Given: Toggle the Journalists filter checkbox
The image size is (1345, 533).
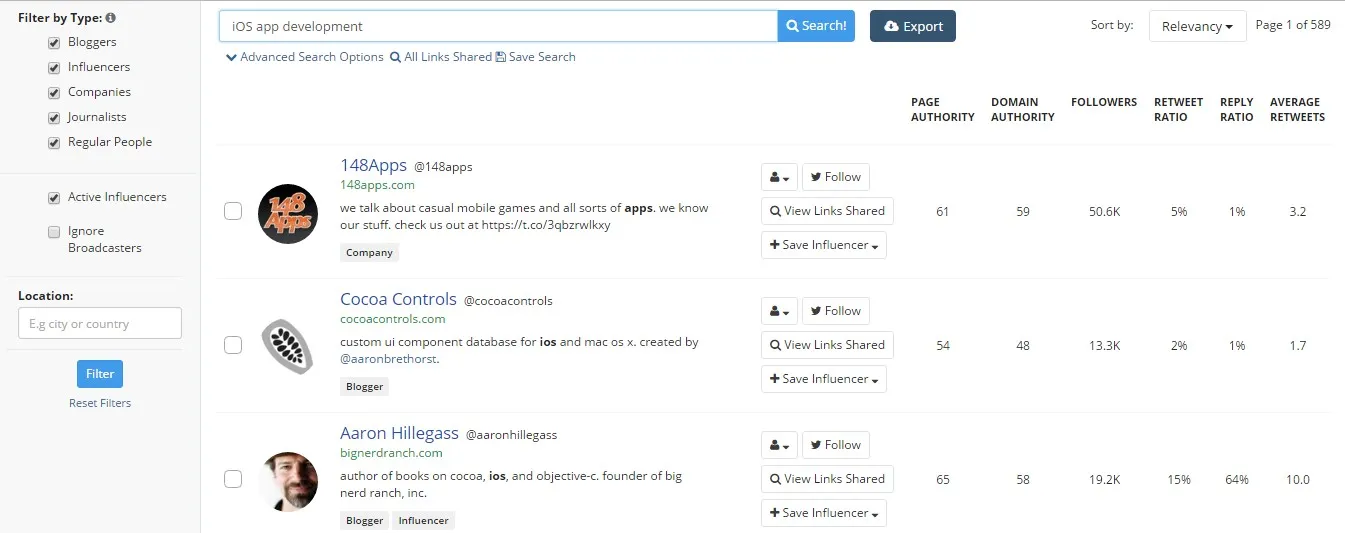Looking at the screenshot, I should tap(54, 118).
